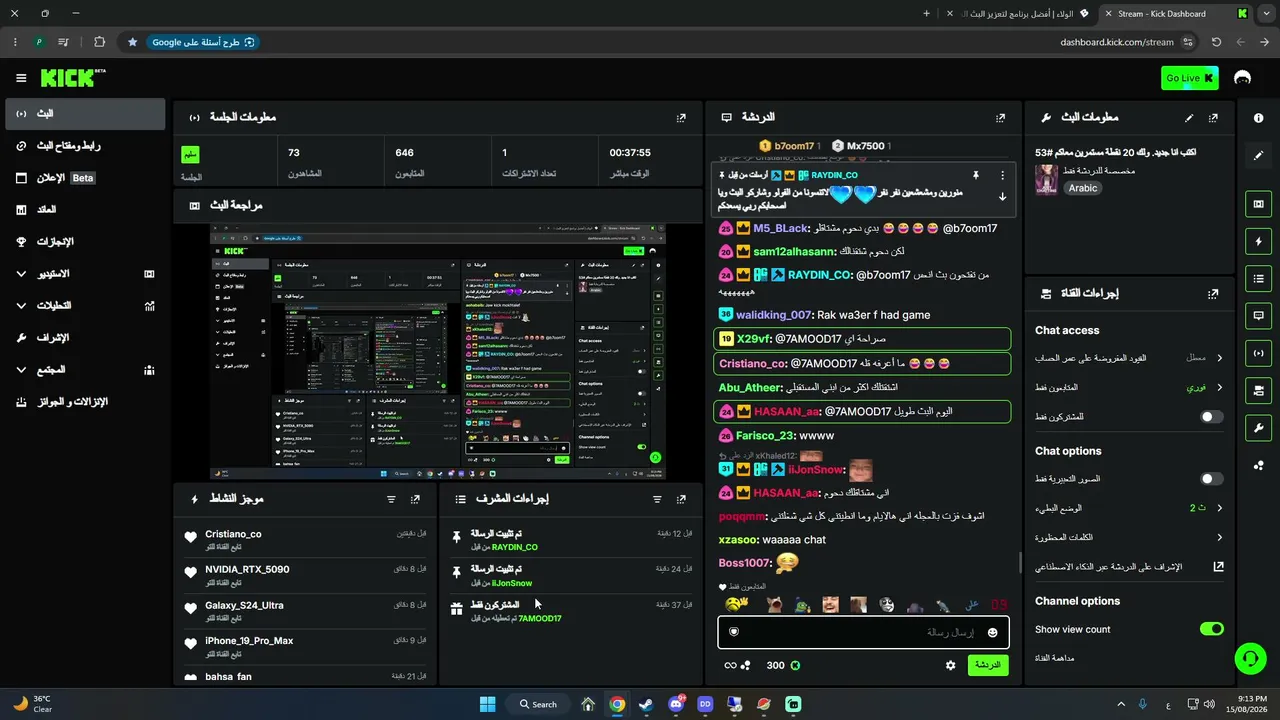Click the info icon in right rail
The height and width of the screenshot is (720, 1280).
pos(1258,118)
